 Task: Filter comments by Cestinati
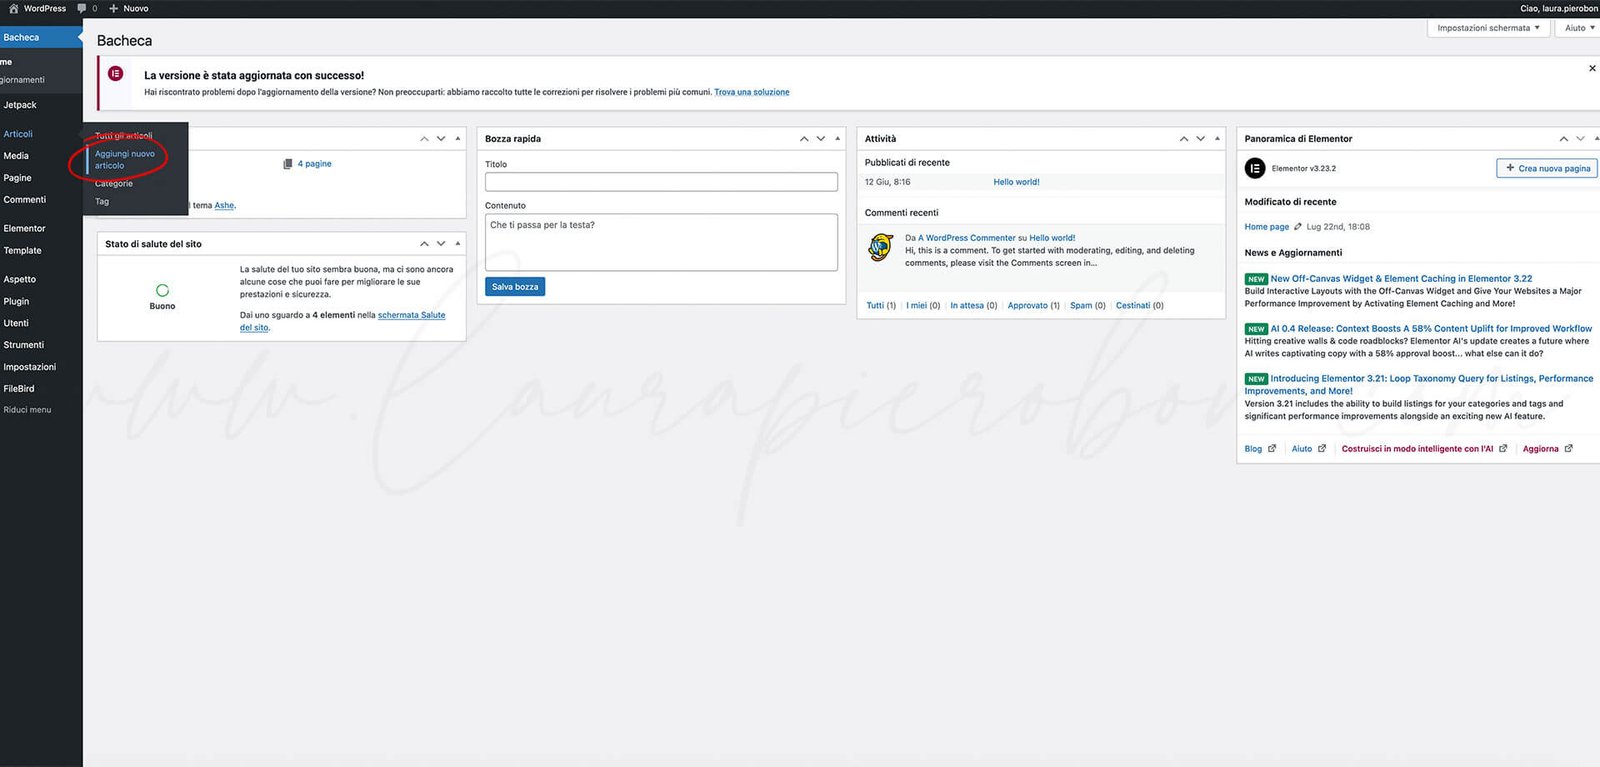[1133, 306]
